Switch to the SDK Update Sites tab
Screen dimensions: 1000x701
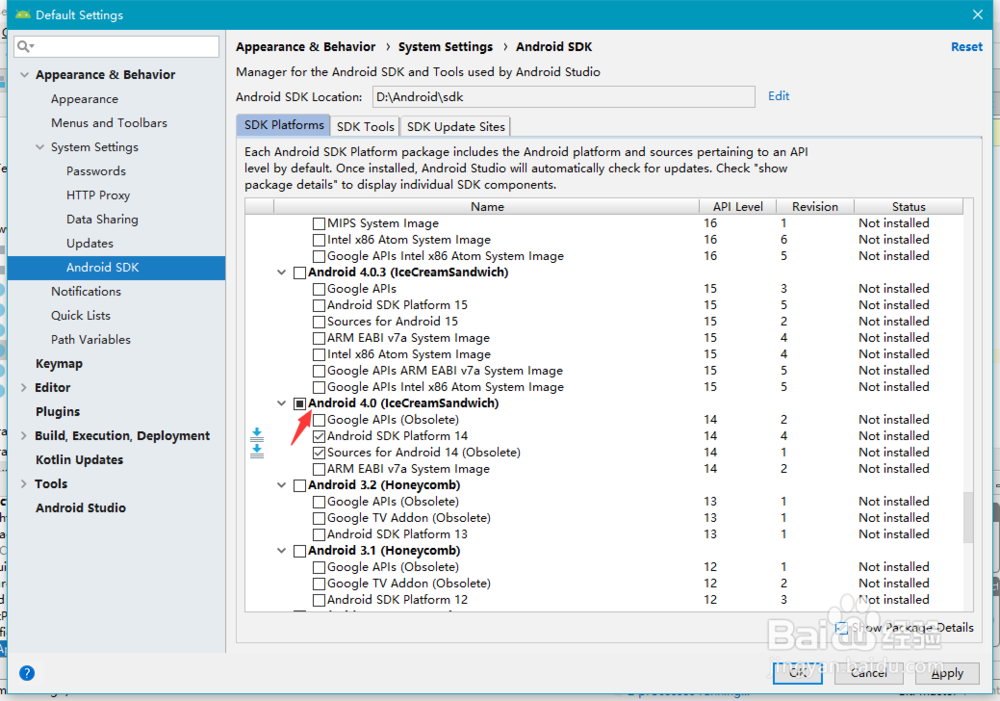click(455, 126)
